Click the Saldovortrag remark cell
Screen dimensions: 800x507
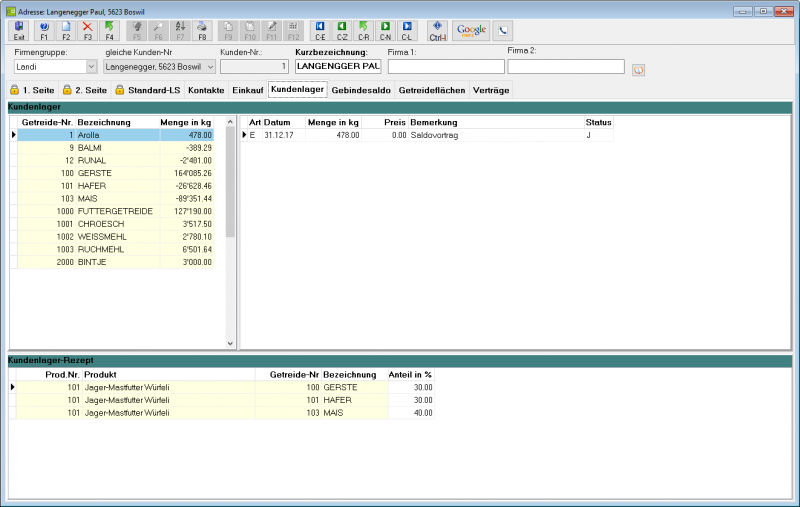tap(496, 135)
